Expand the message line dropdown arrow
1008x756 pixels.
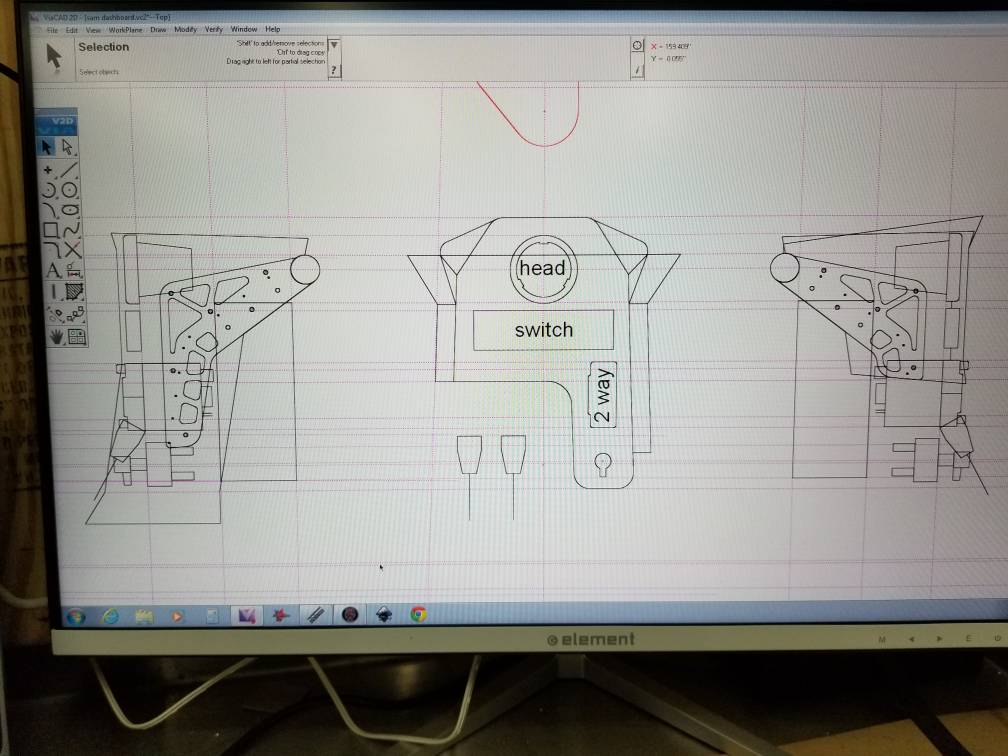pos(334,46)
